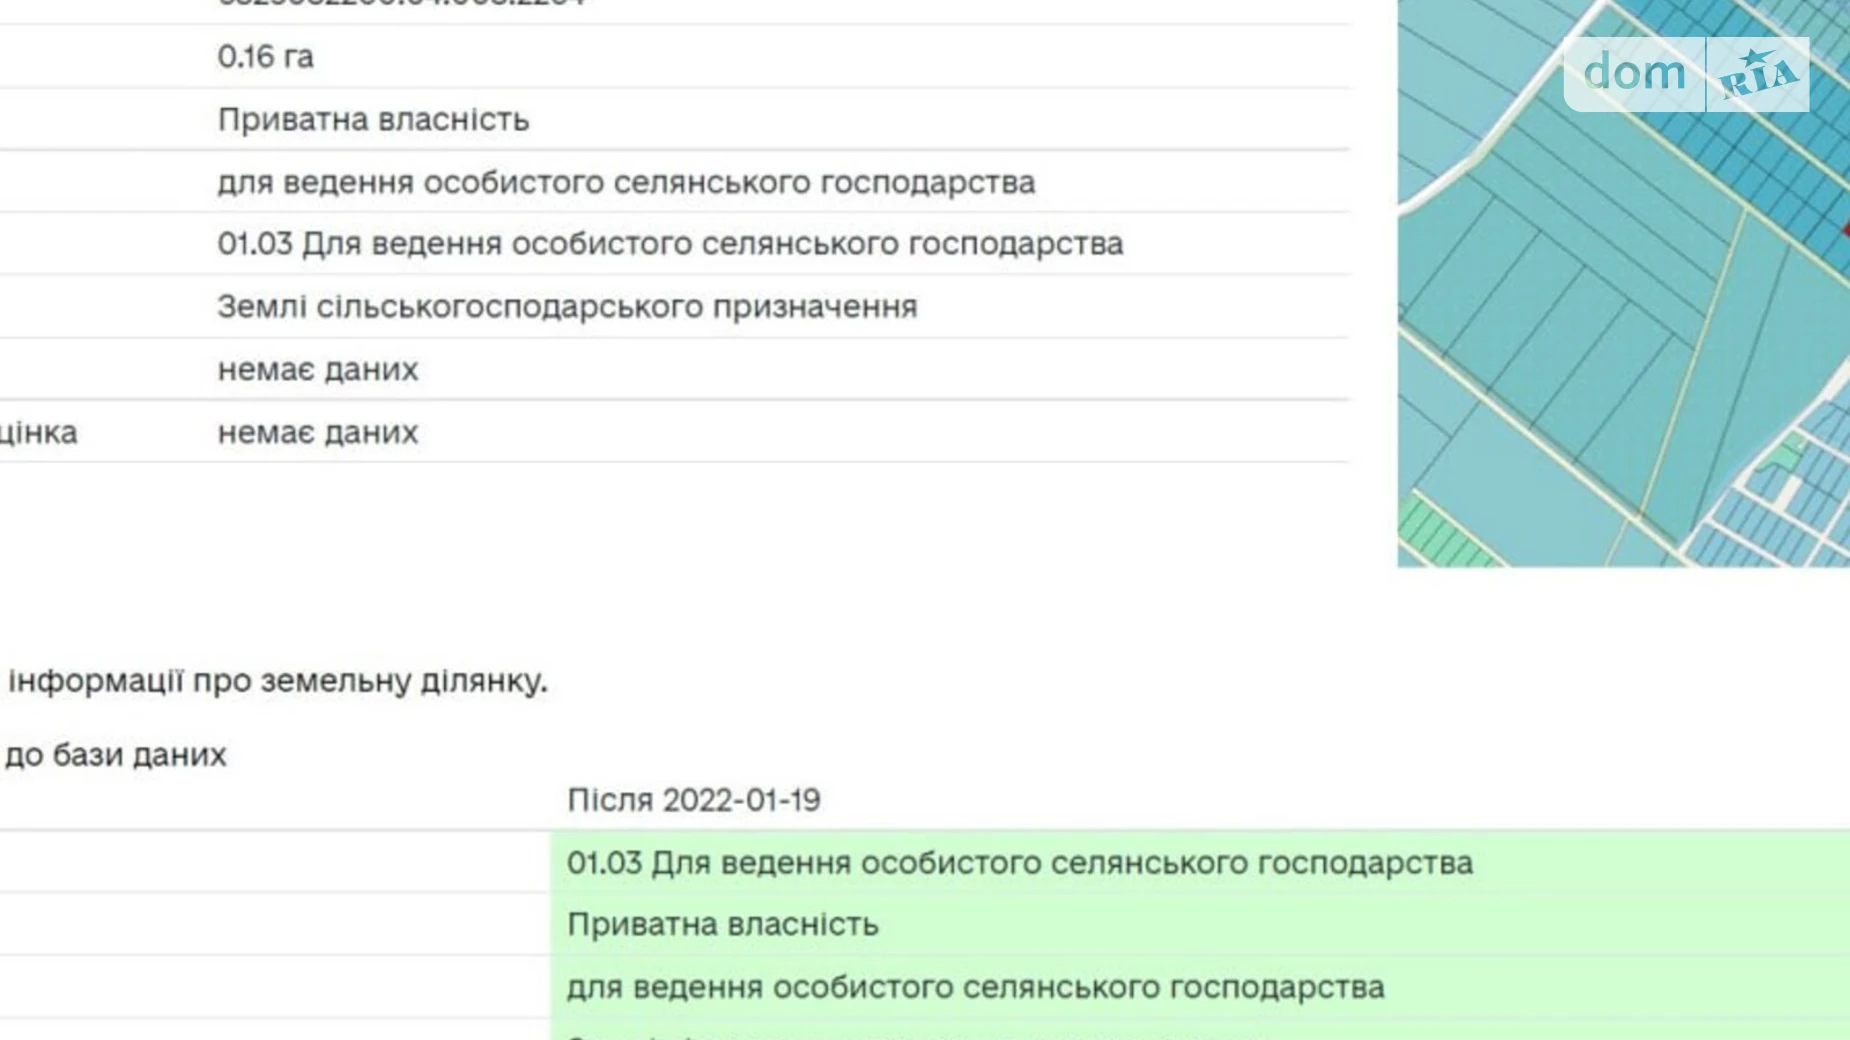This screenshot has width=1850, height=1040.
Task: Select green-highlighted 'Приватна власність' row
Action: click(722, 925)
